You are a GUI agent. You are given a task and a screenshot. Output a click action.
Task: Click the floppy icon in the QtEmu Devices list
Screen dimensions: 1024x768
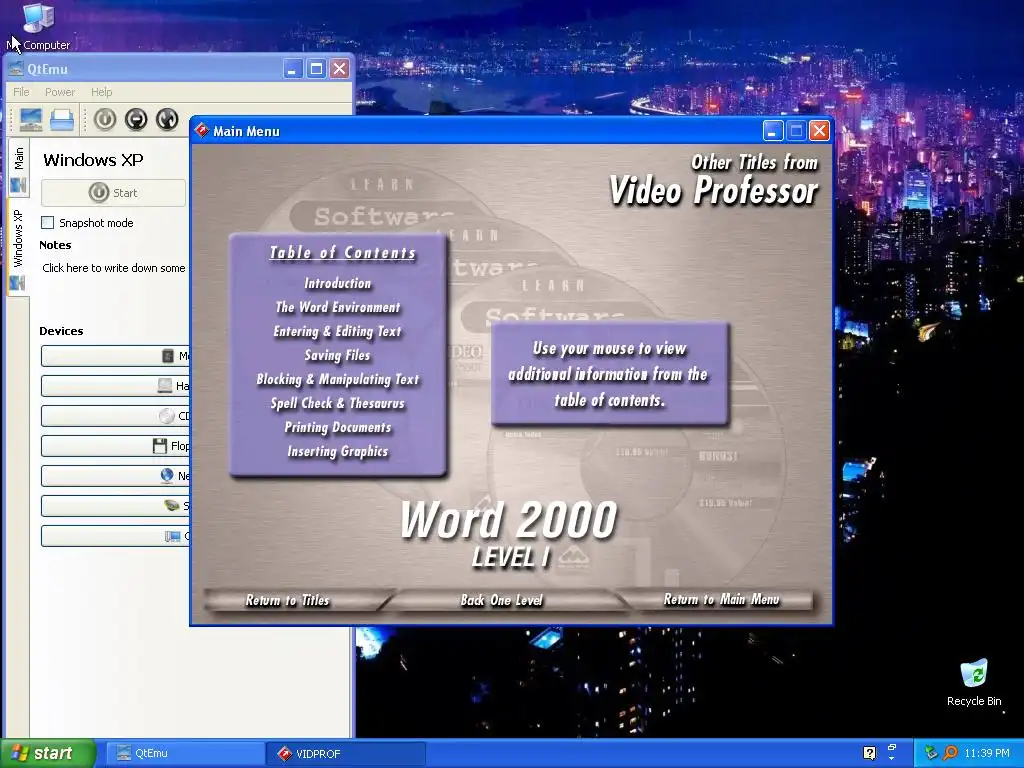coord(159,446)
